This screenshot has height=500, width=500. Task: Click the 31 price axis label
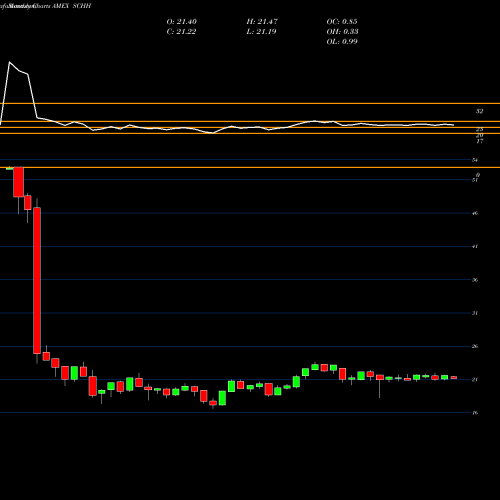pyautogui.click(x=475, y=313)
